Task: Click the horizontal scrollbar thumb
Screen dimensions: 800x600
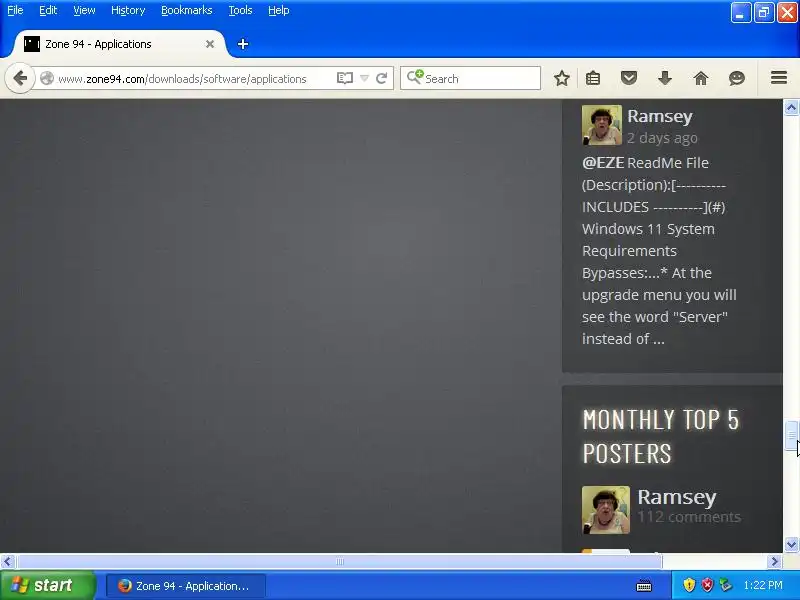Action: (x=340, y=562)
